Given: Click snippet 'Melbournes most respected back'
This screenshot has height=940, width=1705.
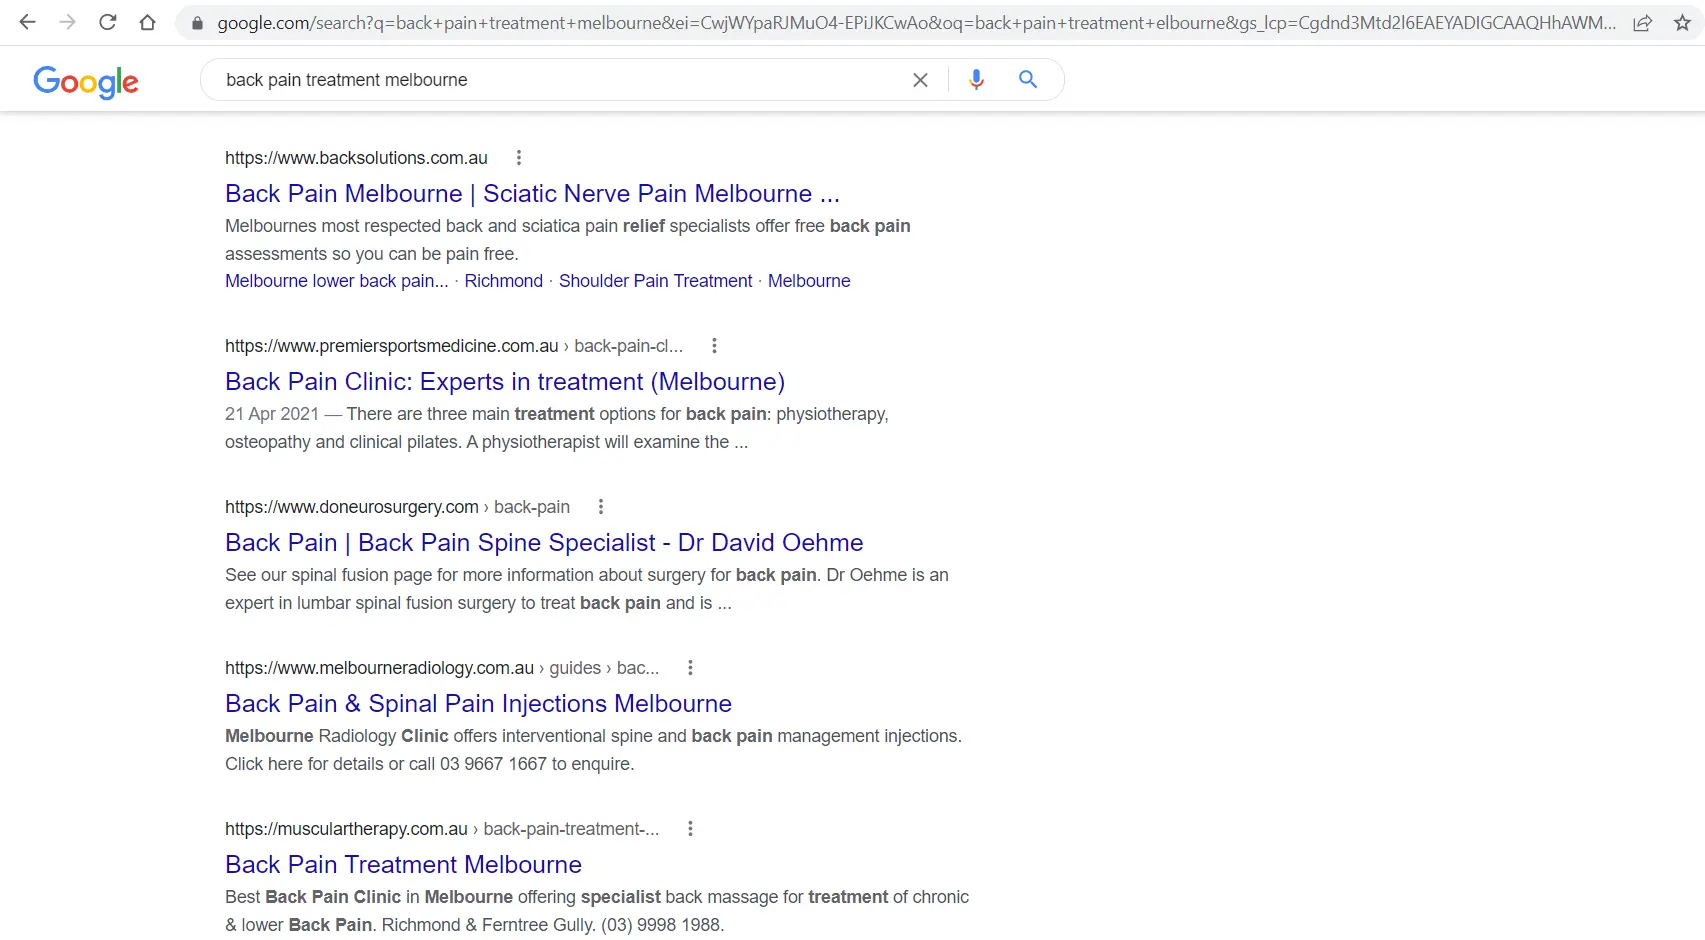Looking at the screenshot, I should [568, 240].
